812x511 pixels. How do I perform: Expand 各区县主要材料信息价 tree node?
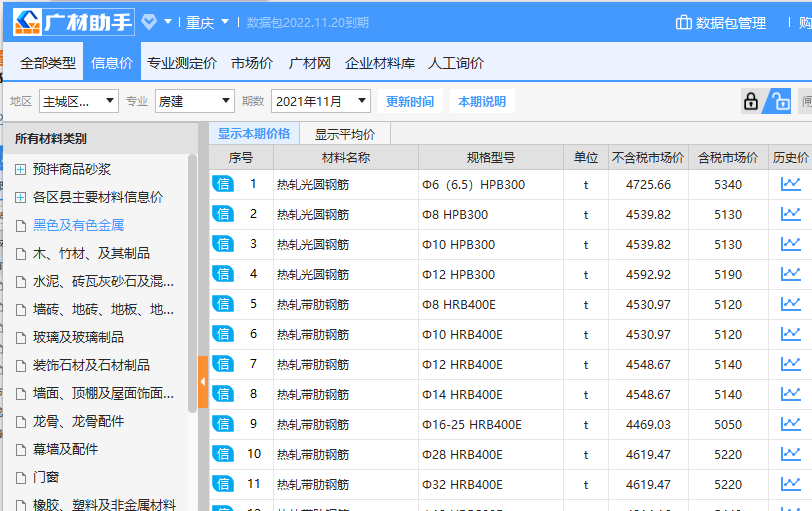(20, 197)
